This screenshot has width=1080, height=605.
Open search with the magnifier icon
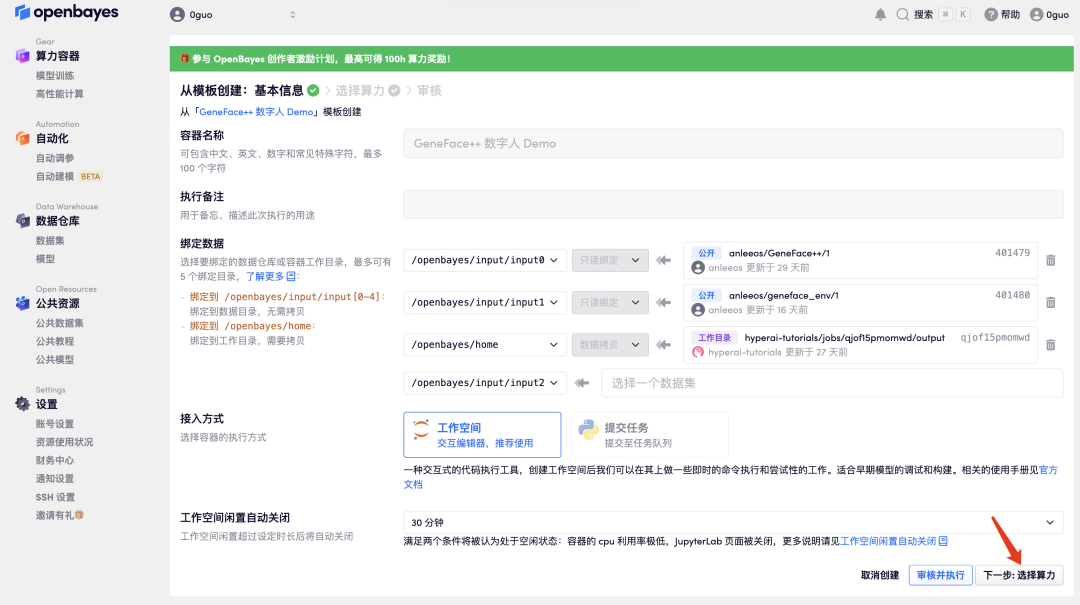(904, 13)
